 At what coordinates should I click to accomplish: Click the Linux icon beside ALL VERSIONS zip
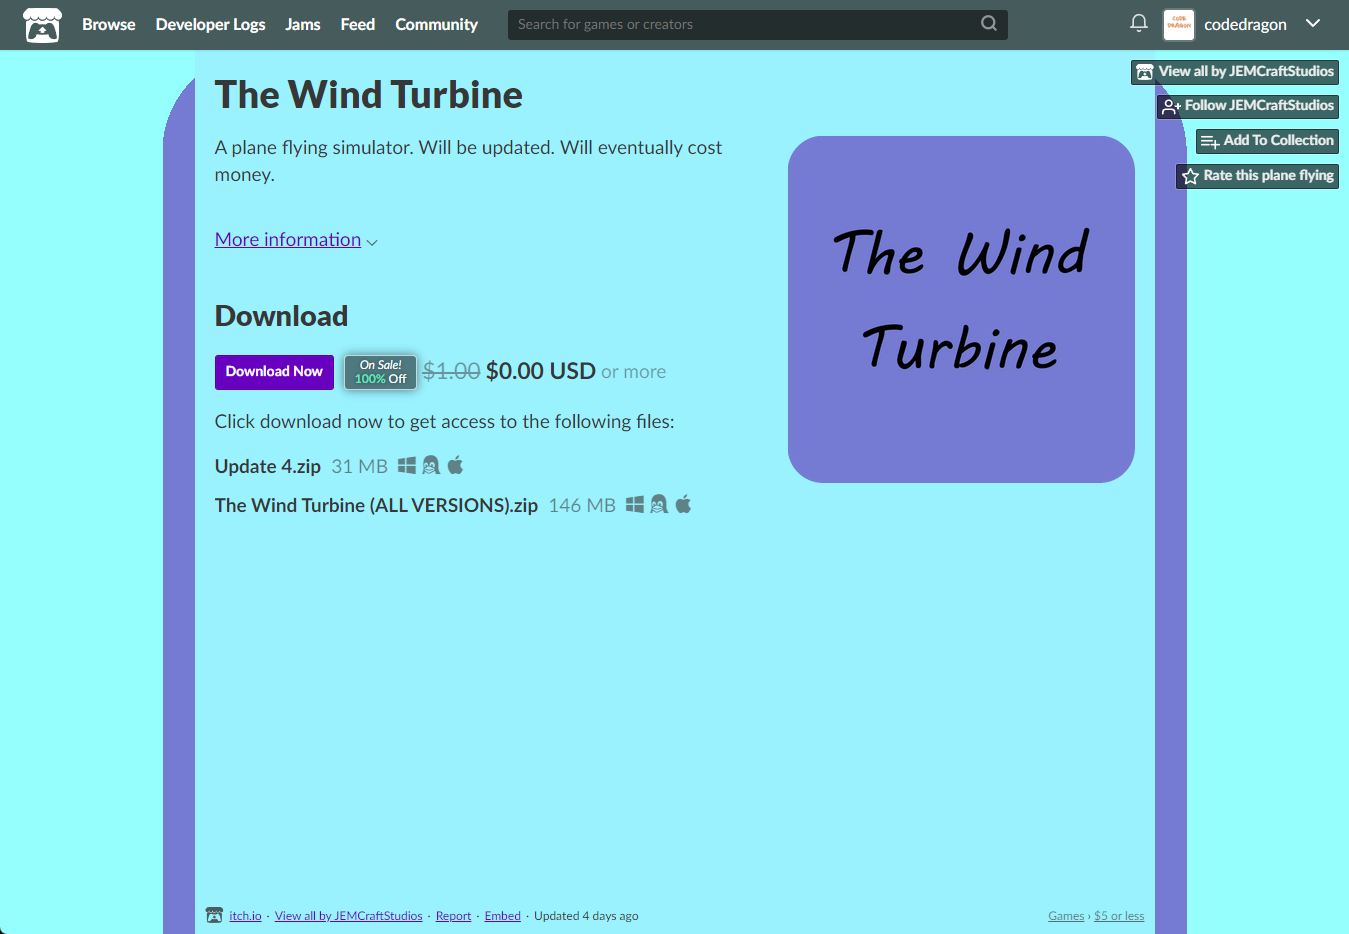pyautogui.click(x=659, y=504)
